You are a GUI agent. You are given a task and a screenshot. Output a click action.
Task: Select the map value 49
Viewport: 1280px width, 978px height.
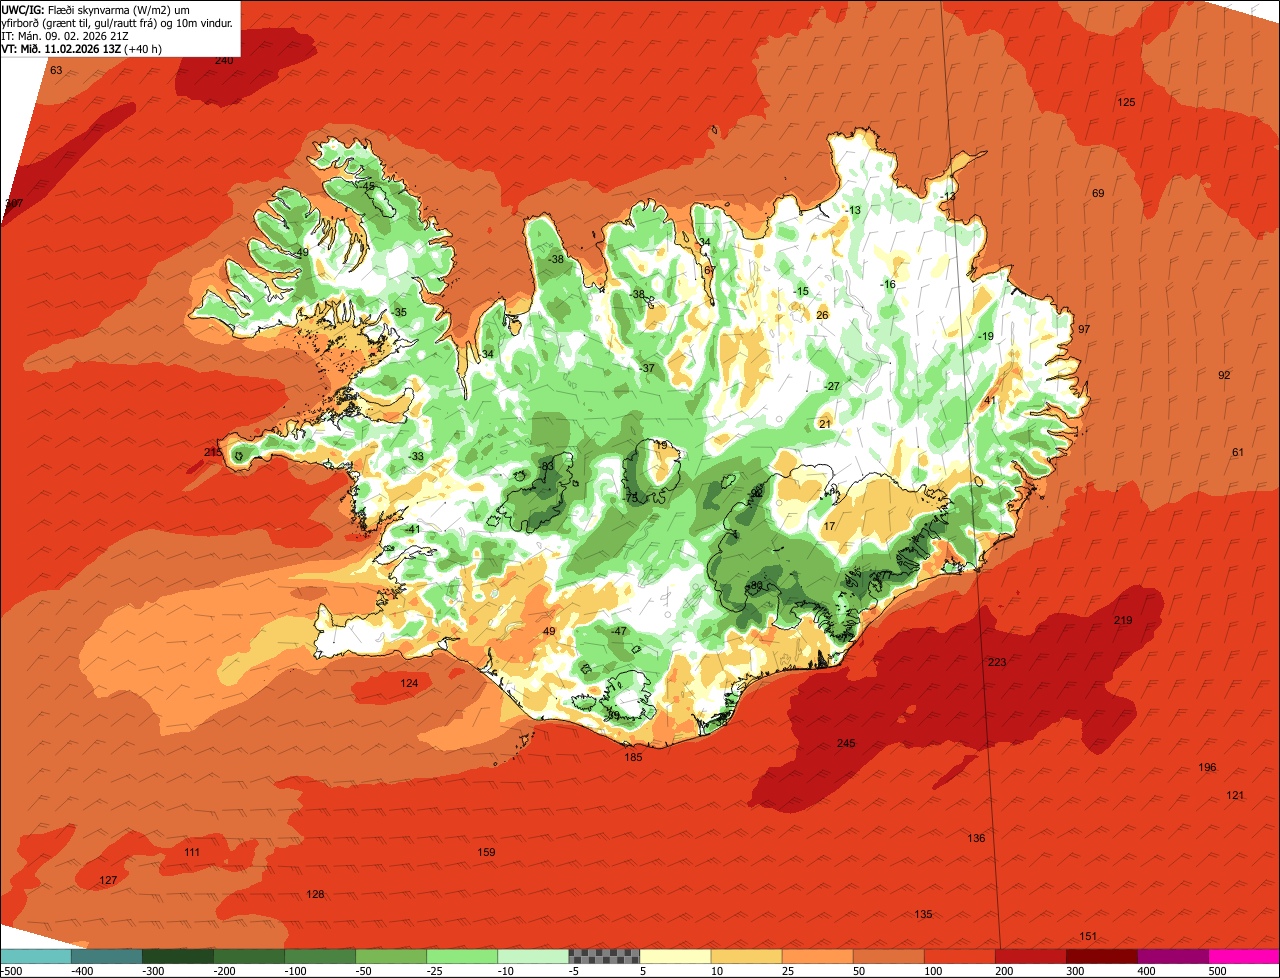click(x=549, y=631)
